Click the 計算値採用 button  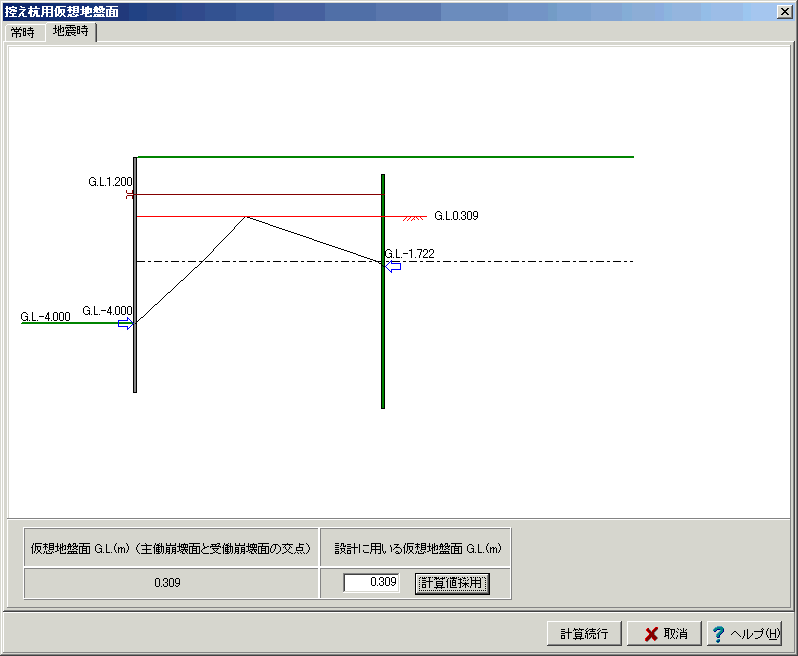[452, 583]
